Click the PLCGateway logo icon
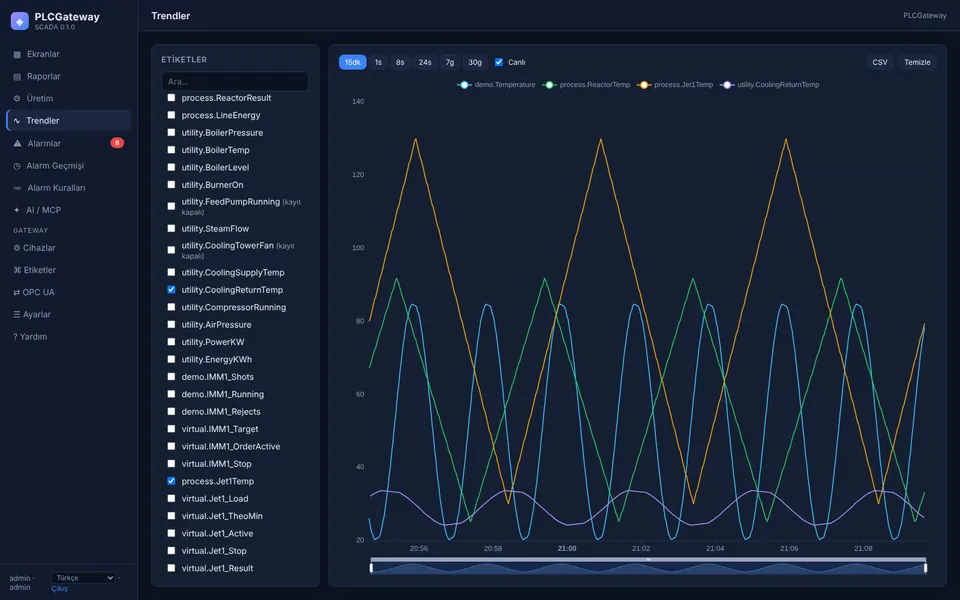960x600 pixels. pyautogui.click(x=20, y=21)
